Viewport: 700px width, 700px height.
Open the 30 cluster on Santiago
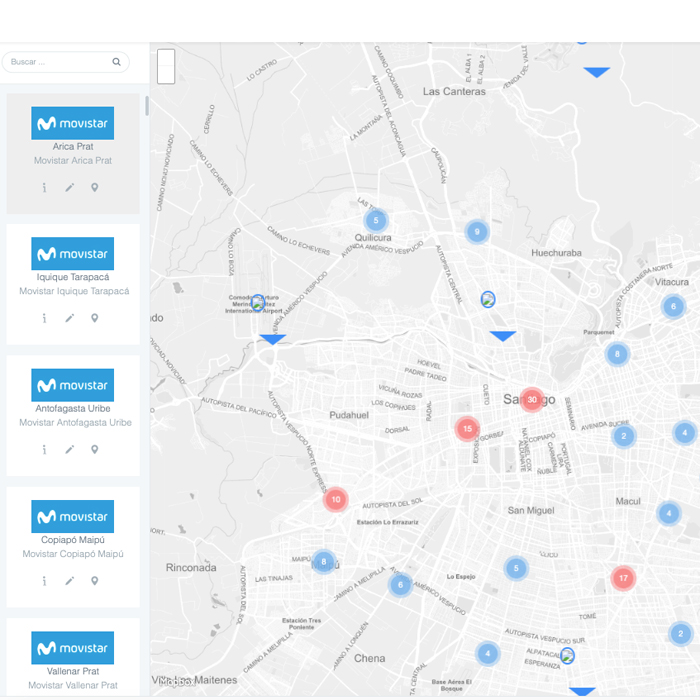pos(532,400)
